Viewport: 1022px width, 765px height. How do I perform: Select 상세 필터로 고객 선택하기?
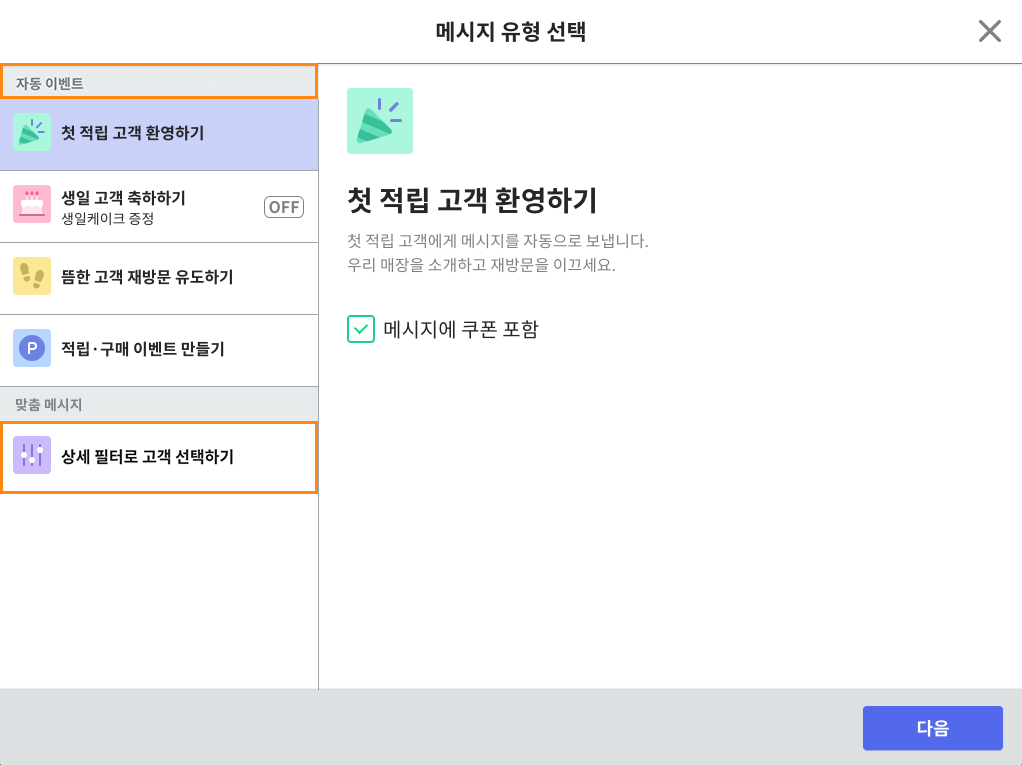pos(159,457)
